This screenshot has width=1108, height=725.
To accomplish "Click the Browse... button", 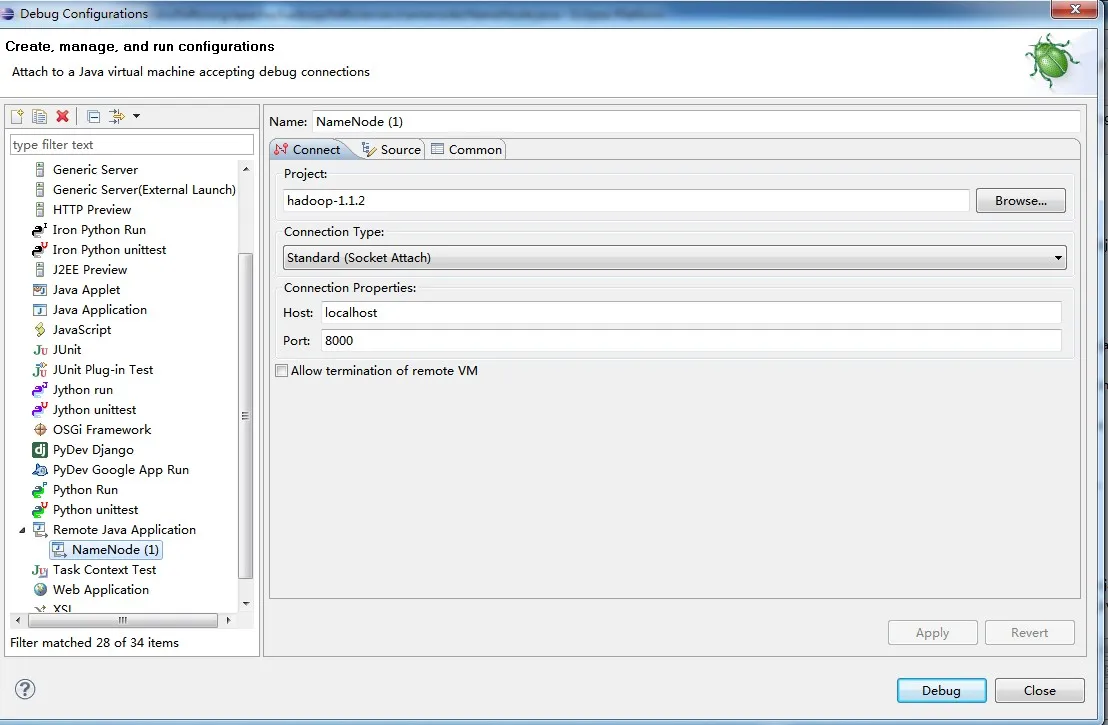I will 1020,201.
